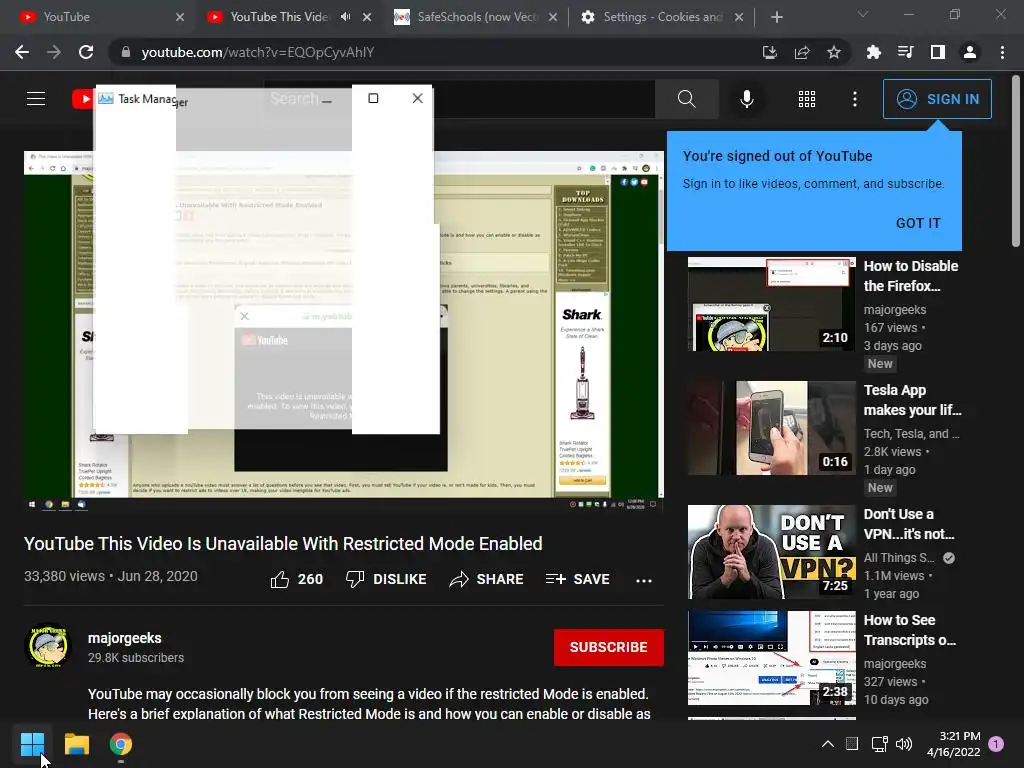Image resolution: width=1024 pixels, height=768 pixels.
Task: Open File Explorer from taskbar
Action: 76,744
